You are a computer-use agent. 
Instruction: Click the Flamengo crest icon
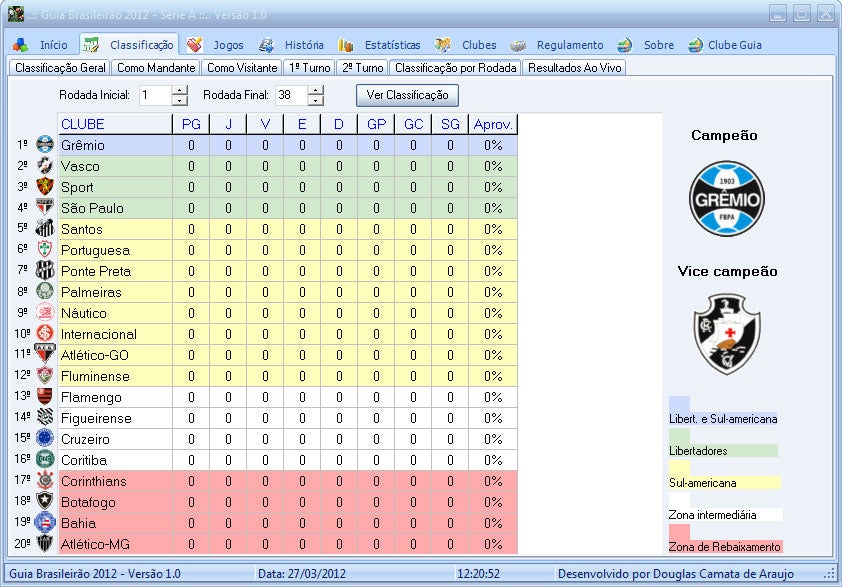[45, 396]
